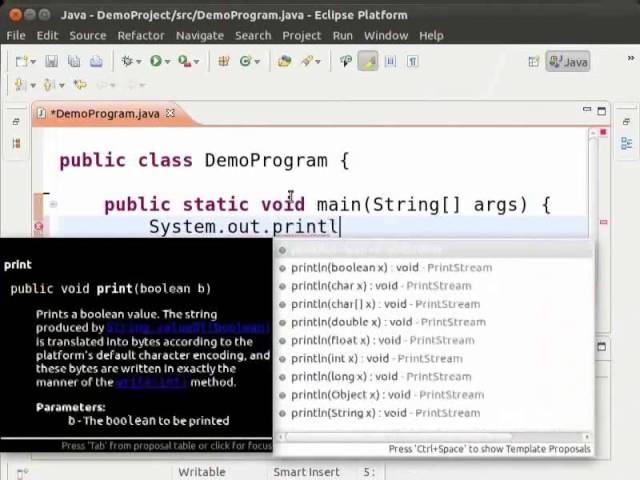Open the Debug configurations dropdown arrow
The width and height of the screenshot is (640, 480).
139,62
